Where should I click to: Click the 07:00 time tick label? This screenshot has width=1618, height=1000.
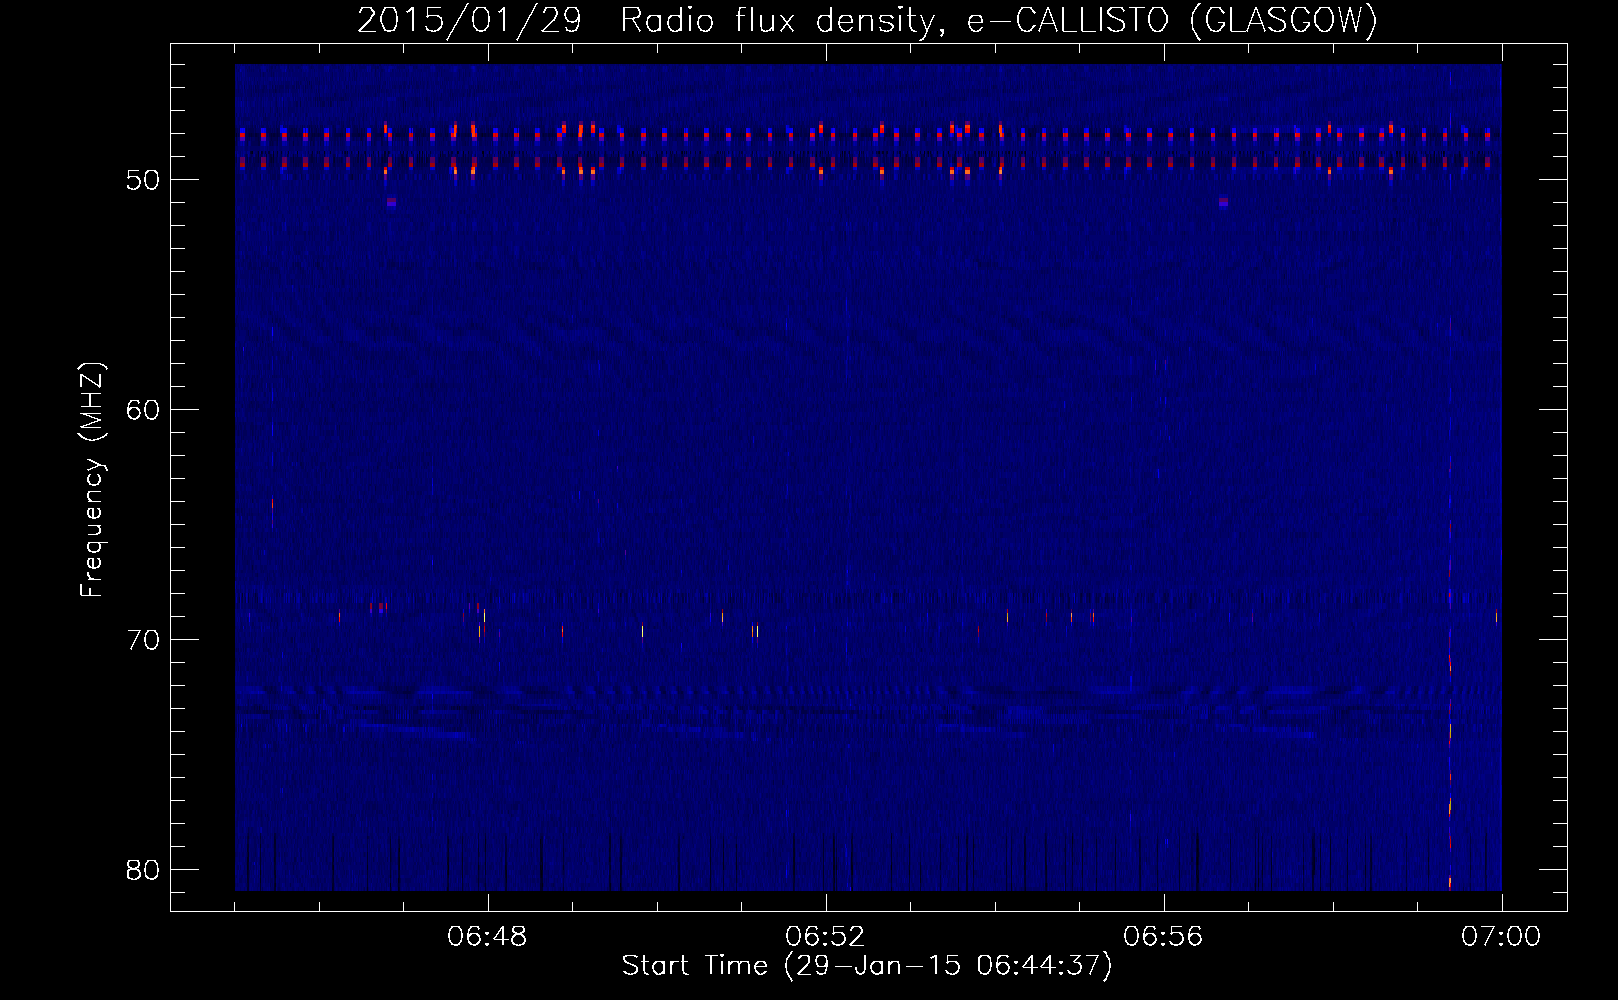(x=1501, y=937)
